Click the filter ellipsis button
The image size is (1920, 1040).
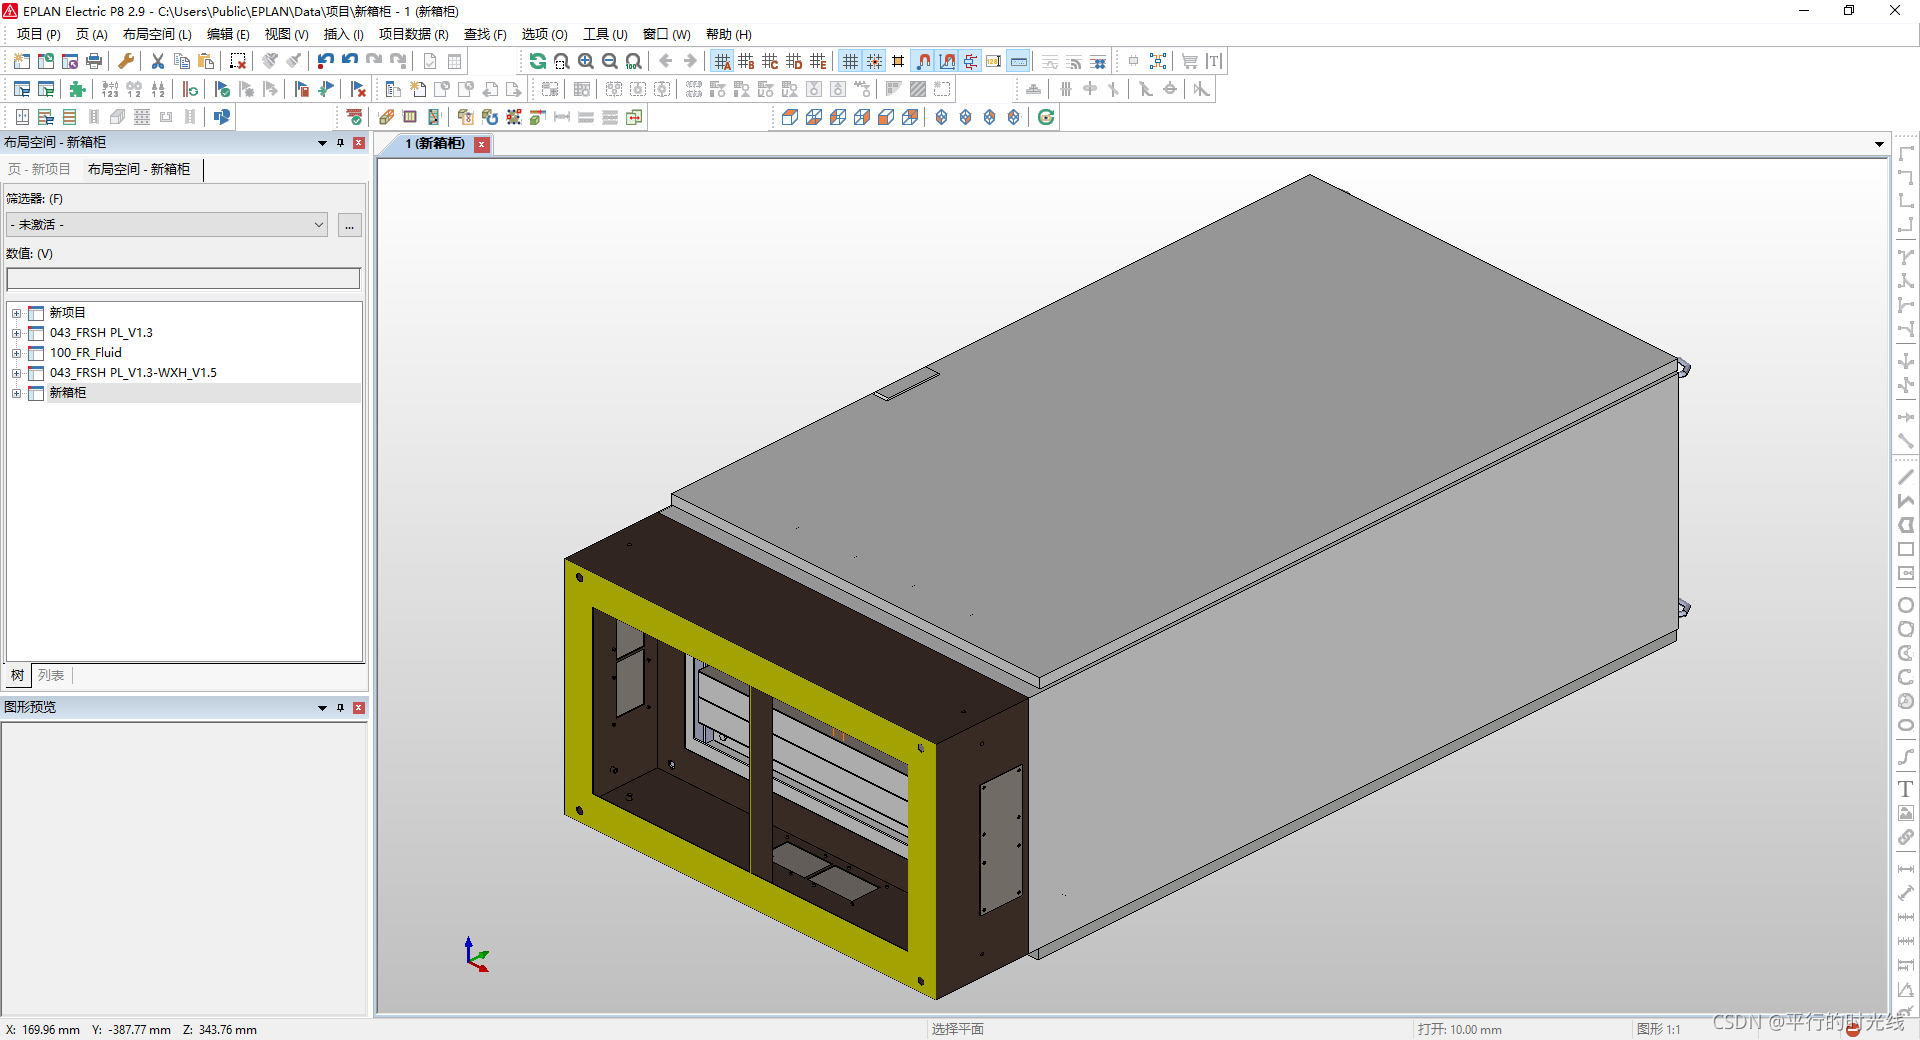[x=349, y=224]
